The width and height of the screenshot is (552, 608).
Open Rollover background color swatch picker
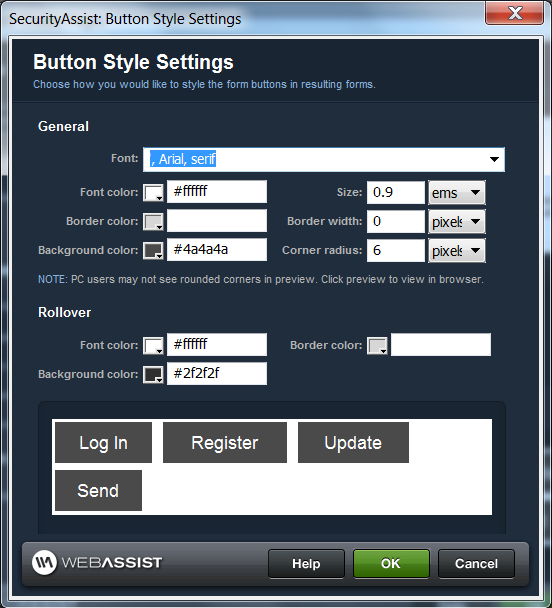point(153,374)
